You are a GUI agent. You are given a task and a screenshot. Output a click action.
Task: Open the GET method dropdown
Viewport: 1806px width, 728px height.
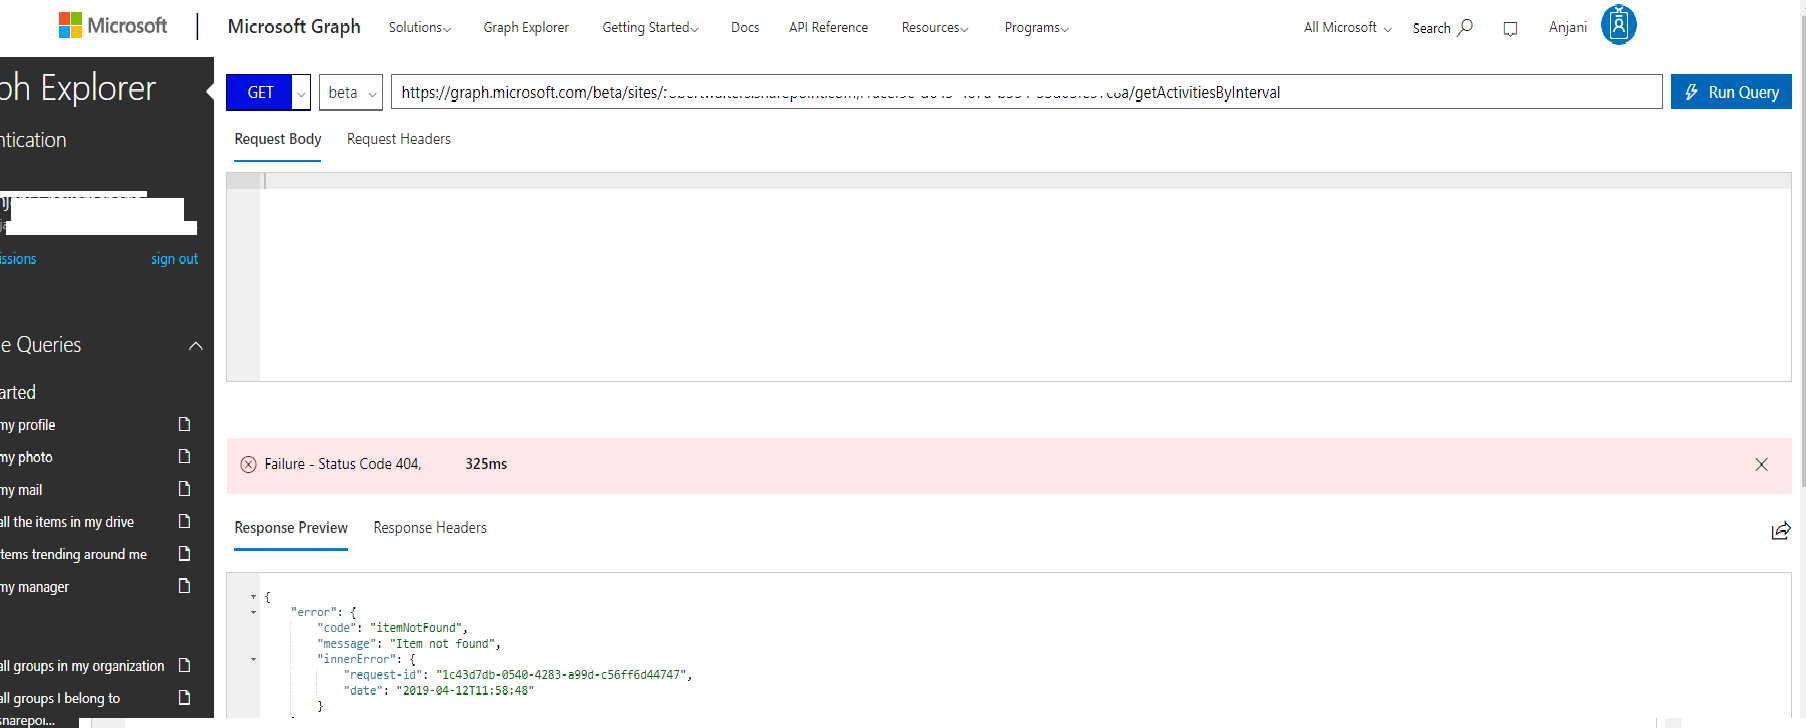coord(301,93)
